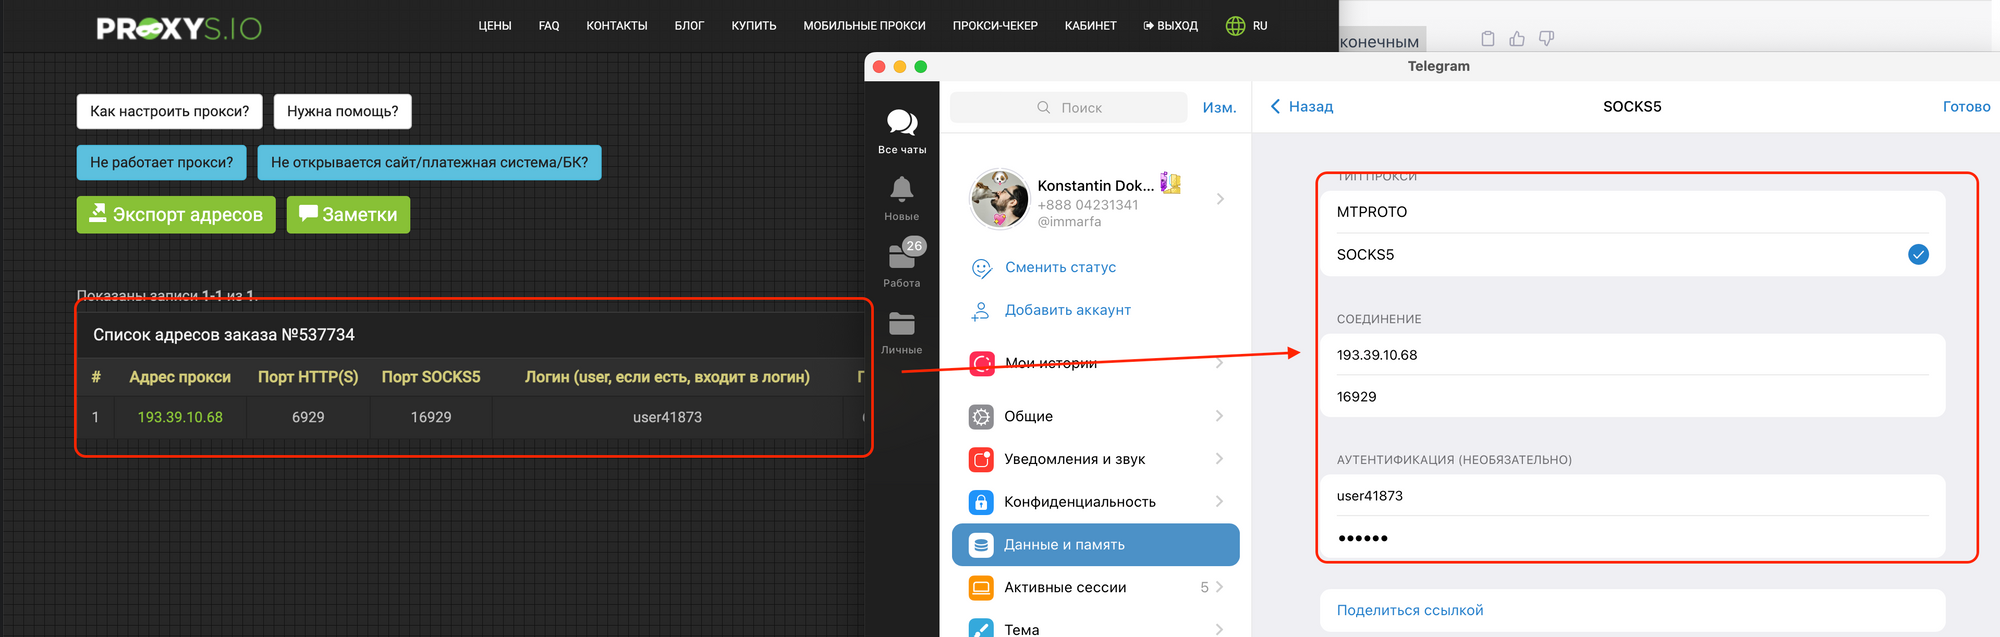The width and height of the screenshot is (2000, 637).
Task: Open Мои истории via its chevron
Action: click(1219, 363)
